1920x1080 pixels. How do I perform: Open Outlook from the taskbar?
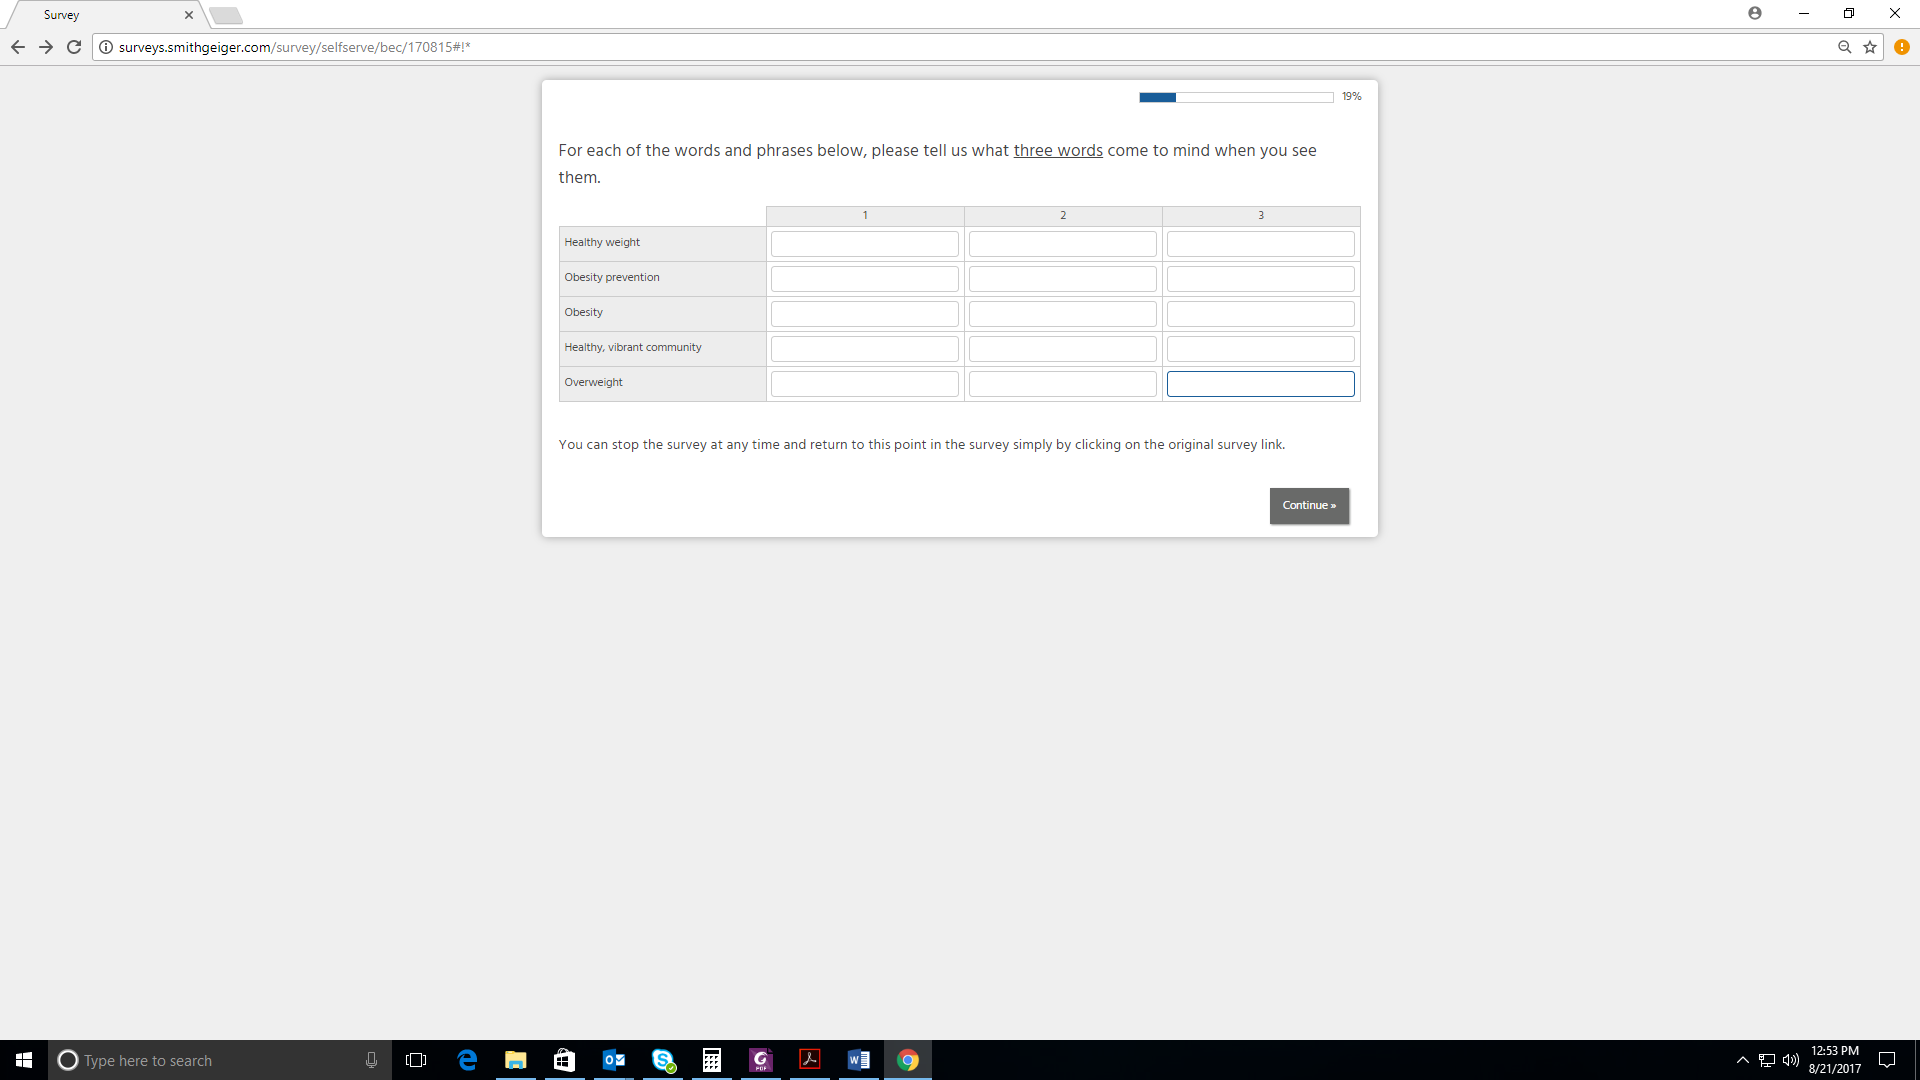point(614,1060)
